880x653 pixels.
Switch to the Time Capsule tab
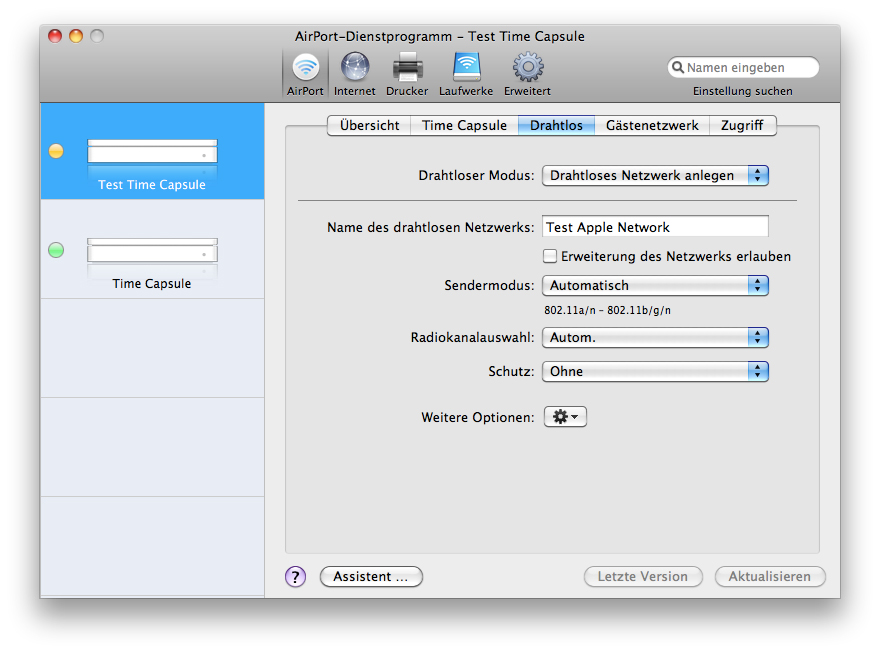(x=464, y=125)
